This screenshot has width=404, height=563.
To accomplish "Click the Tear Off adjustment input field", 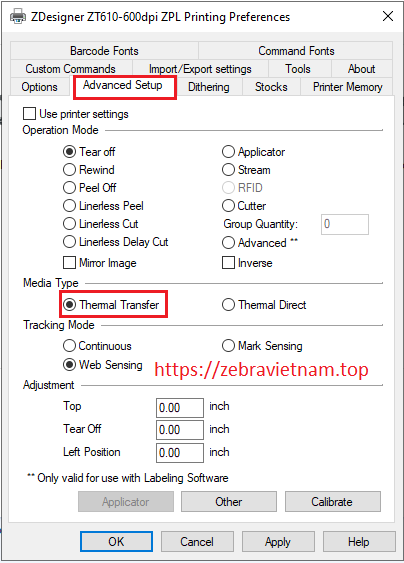I will point(180,430).
